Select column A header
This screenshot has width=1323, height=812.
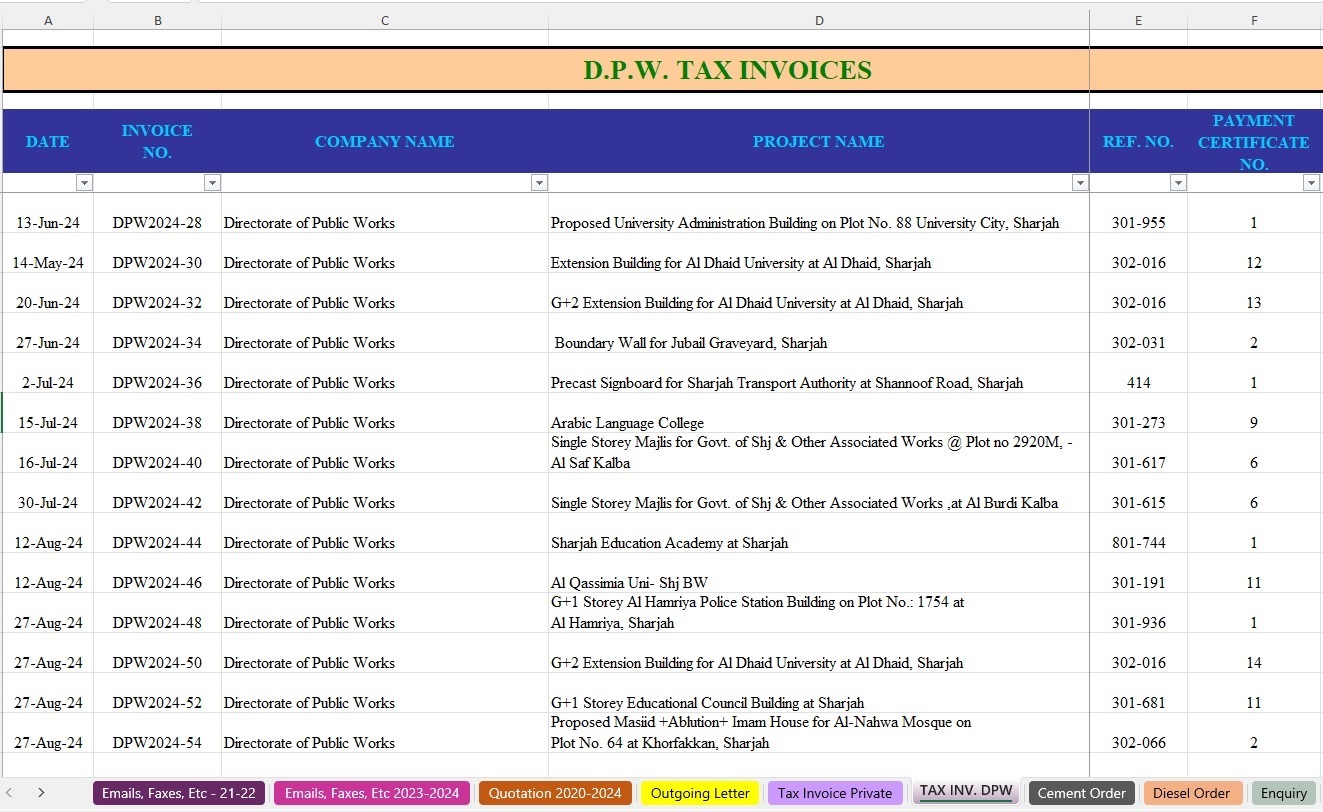pos(48,21)
